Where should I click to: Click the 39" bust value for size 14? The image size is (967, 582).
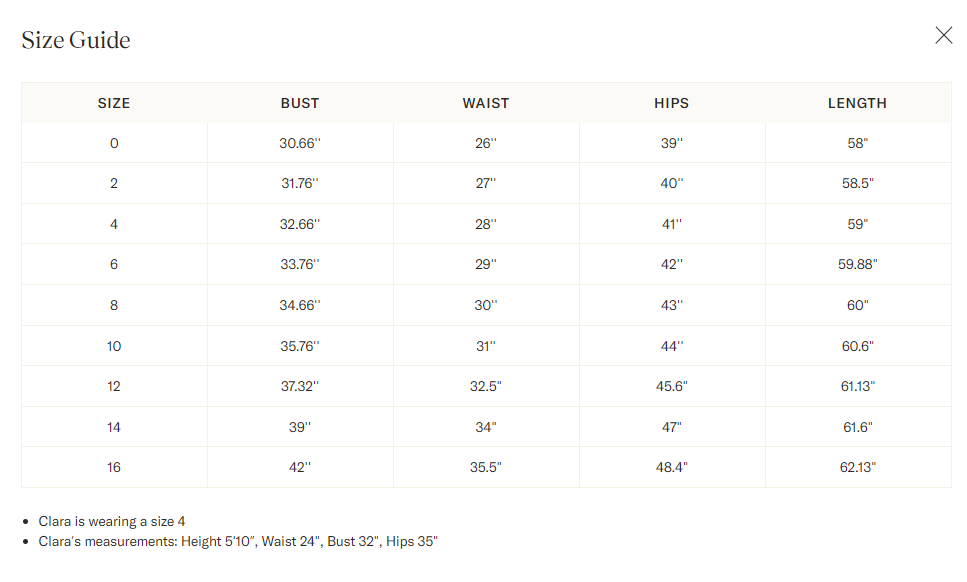[x=300, y=427]
